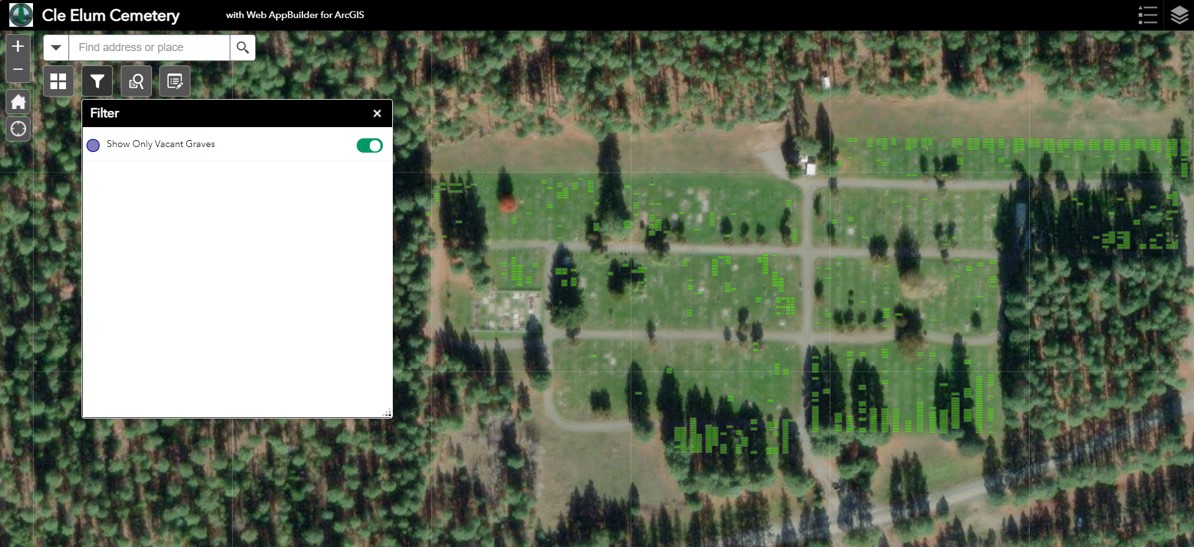Open the layer list stack icon
This screenshot has height=547, width=1194.
coord(1179,15)
